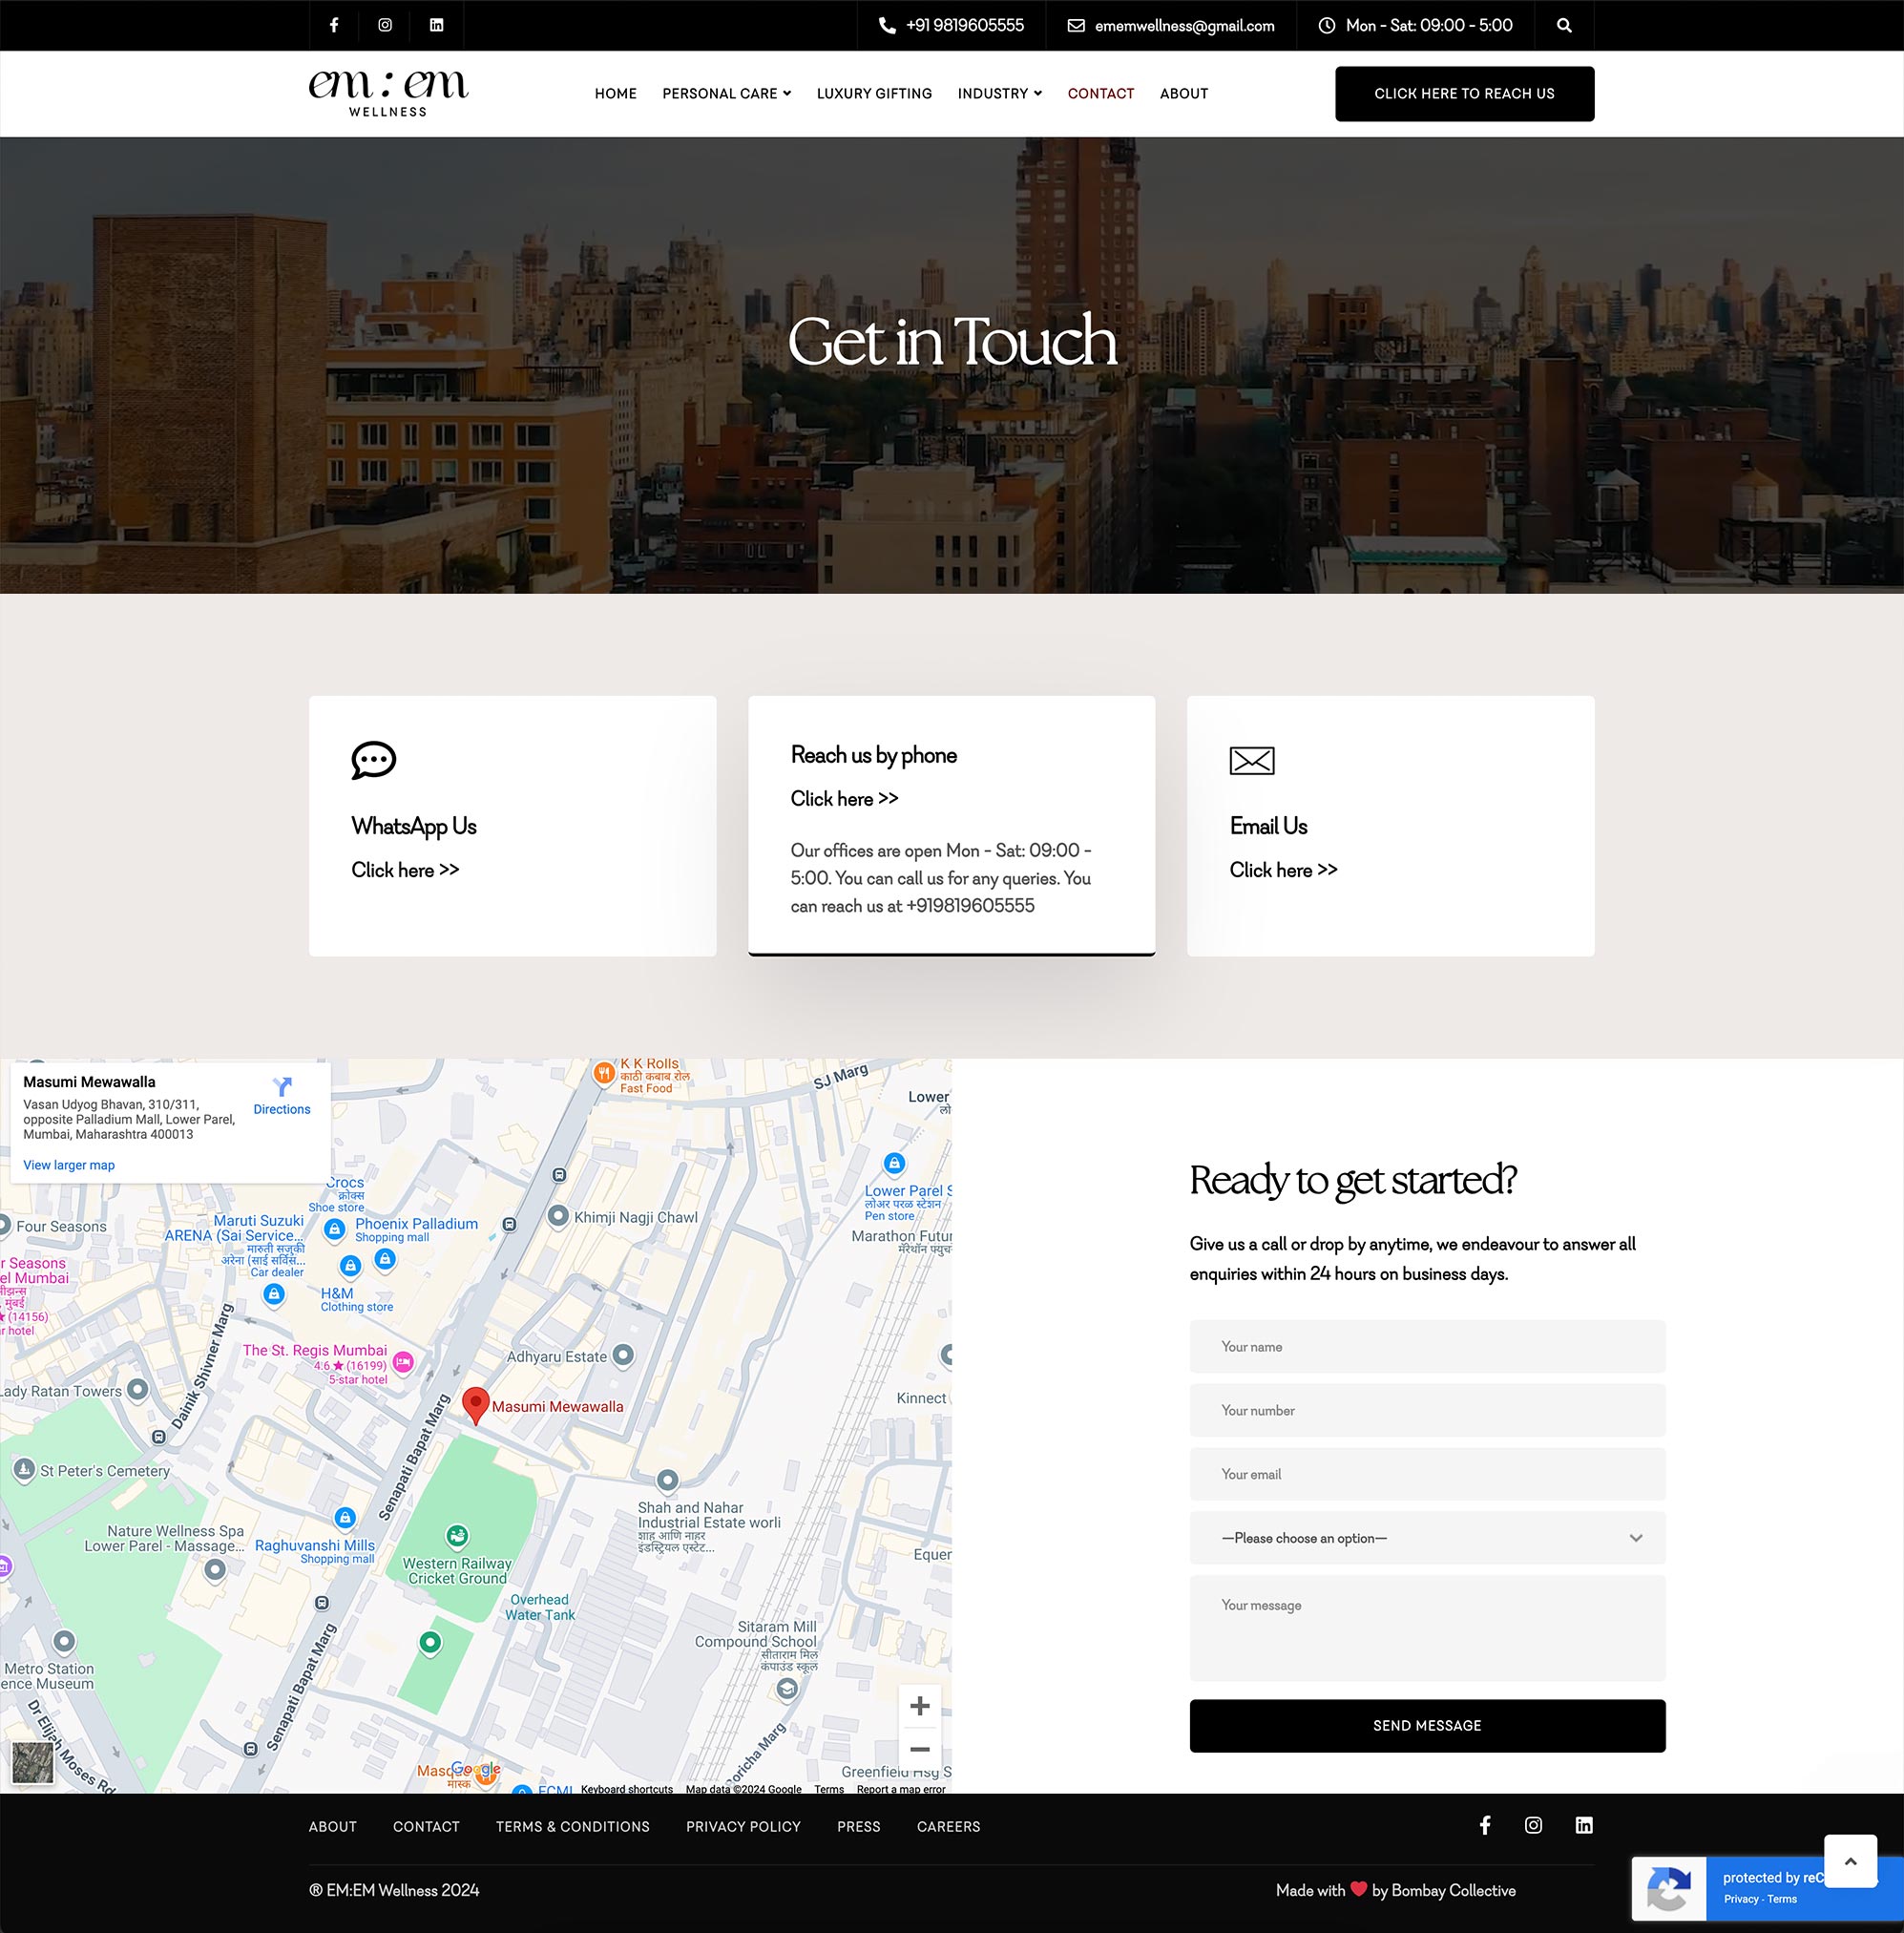Image resolution: width=1904 pixels, height=1933 pixels.
Task: Click 'View larger map' link
Action: pyautogui.click(x=69, y=1165)
